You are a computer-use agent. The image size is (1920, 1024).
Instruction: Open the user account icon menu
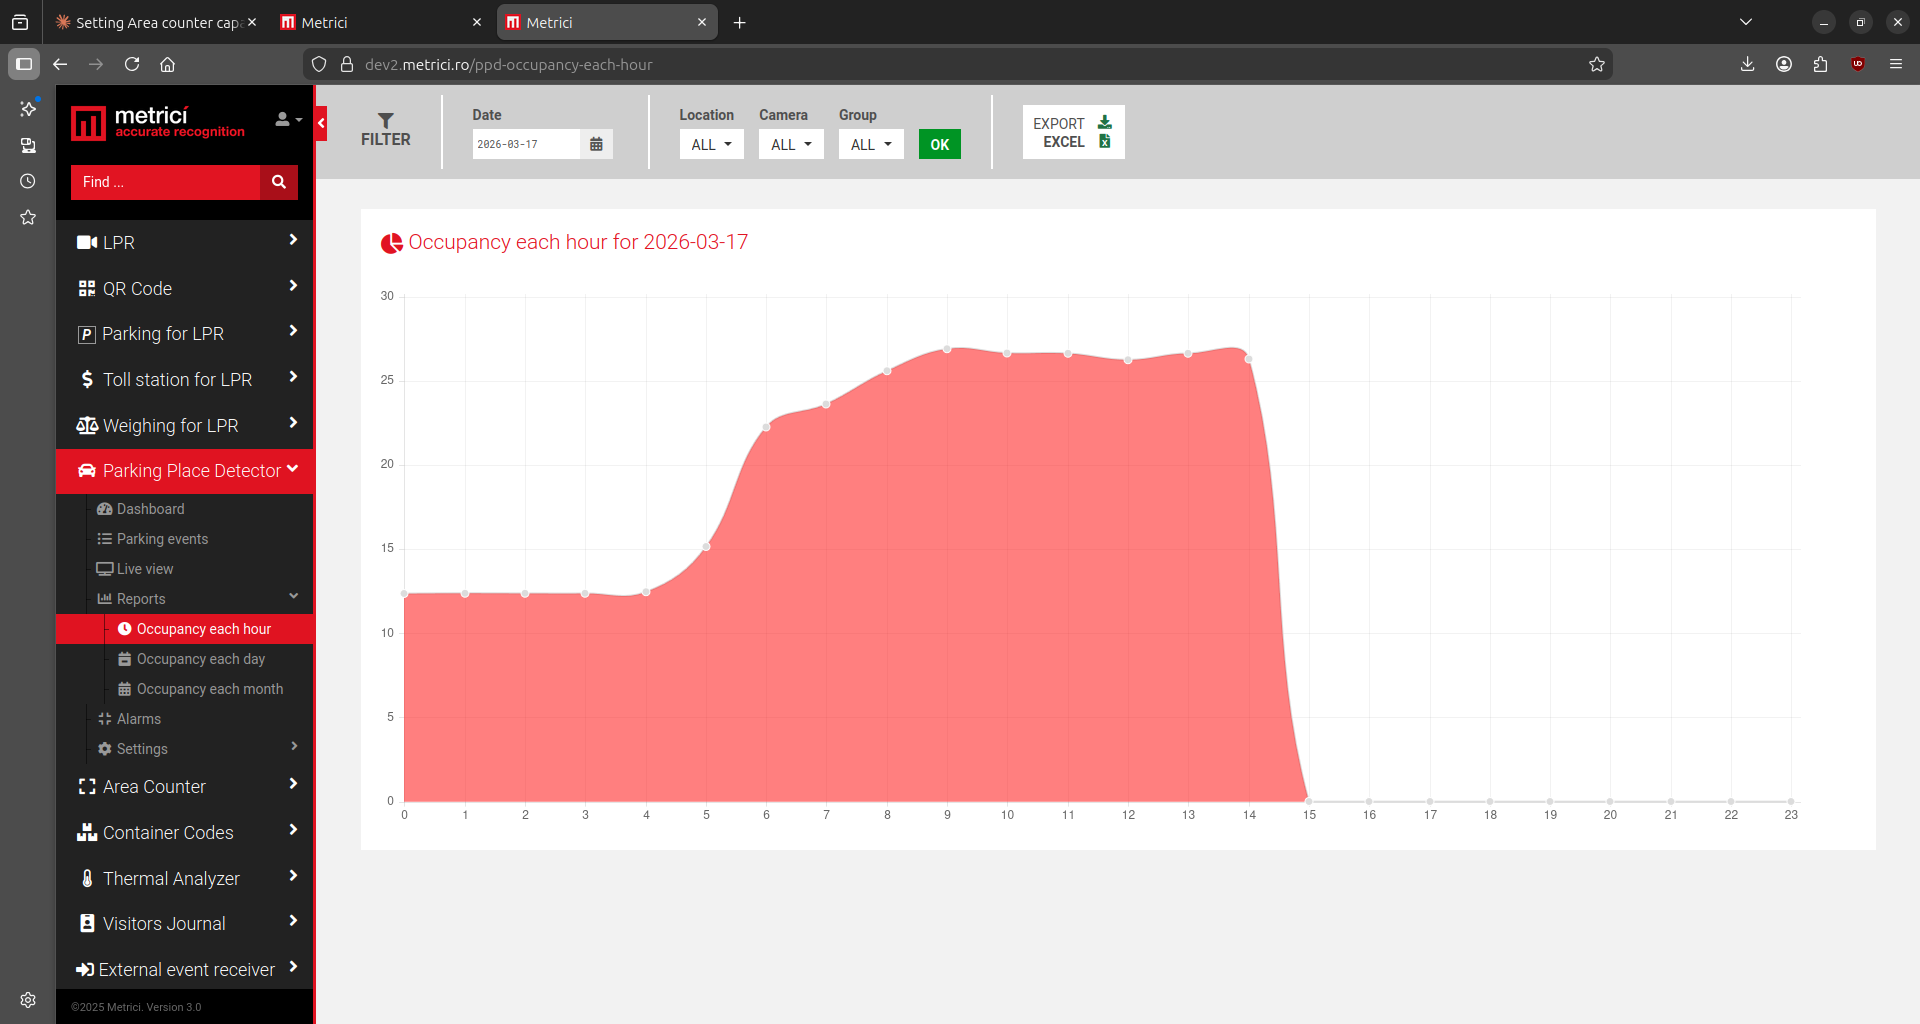click(x=288, y=119)
